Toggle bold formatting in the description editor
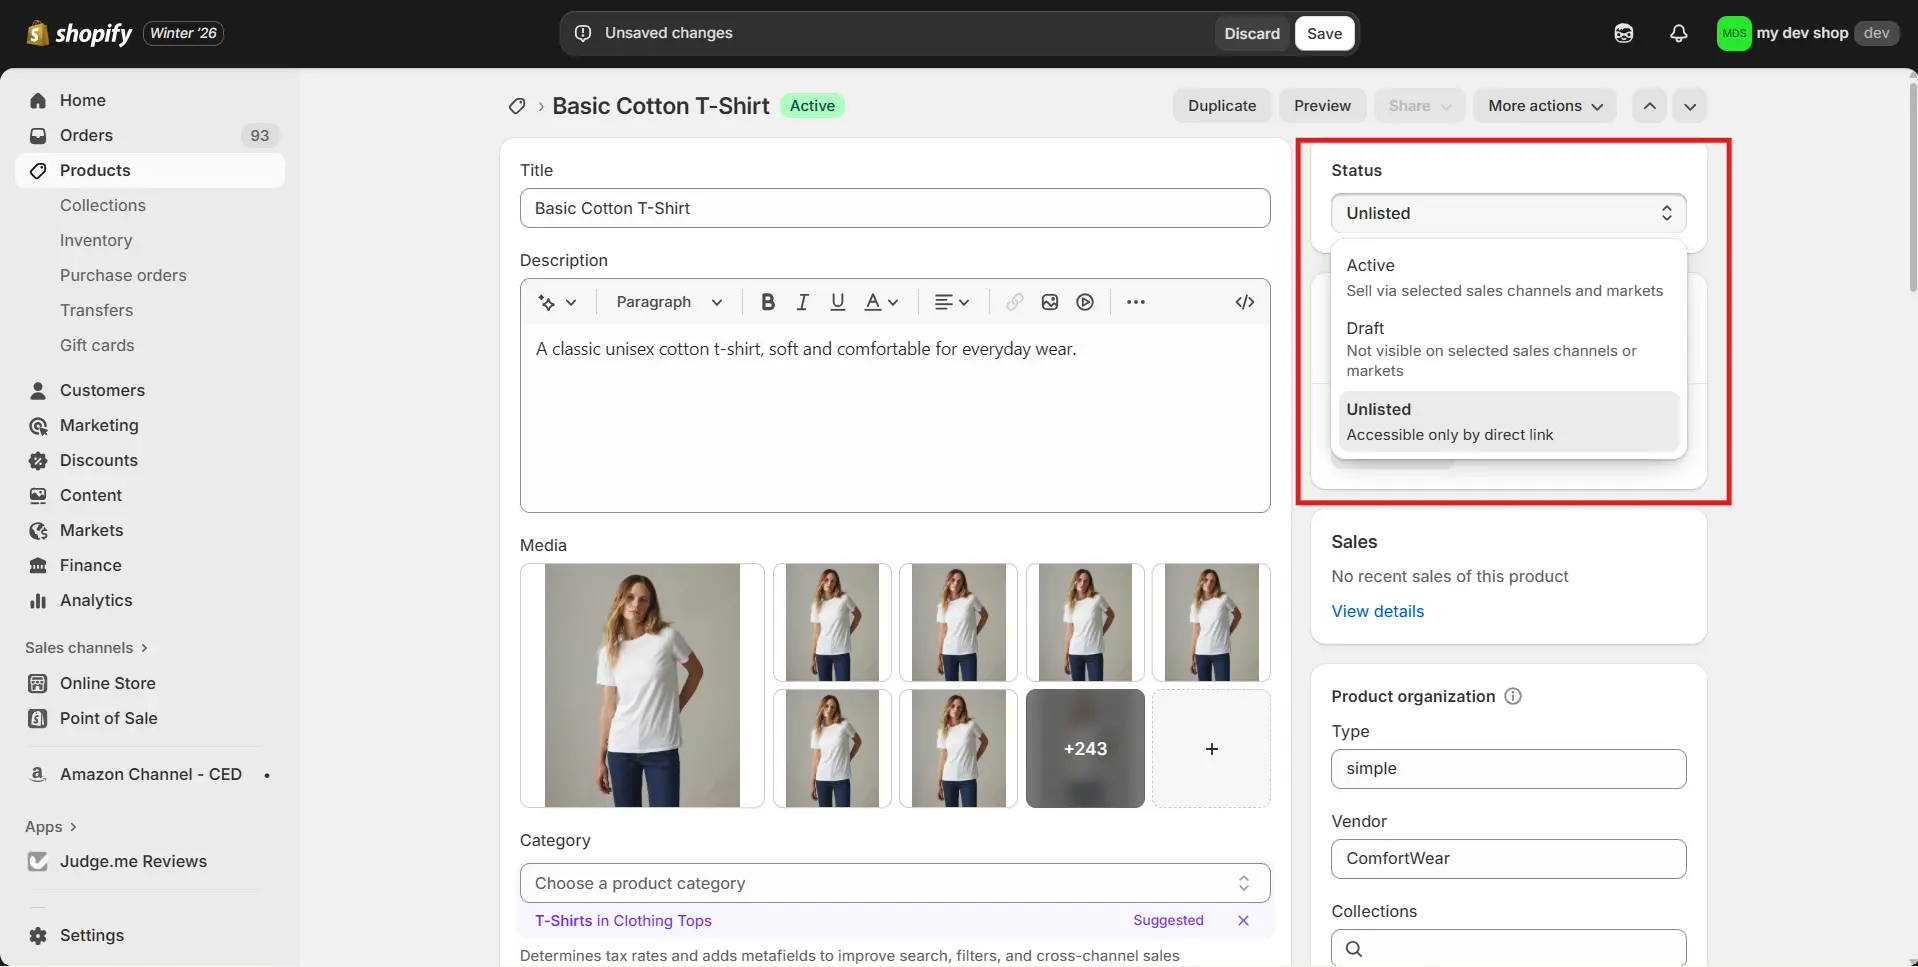Screen dimensions: 1918x967 766,302
